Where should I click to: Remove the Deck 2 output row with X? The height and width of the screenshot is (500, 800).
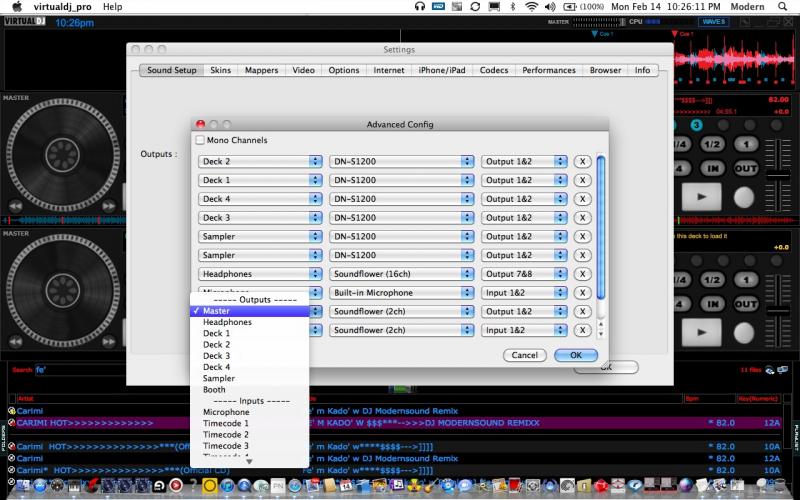coord(582,161)
